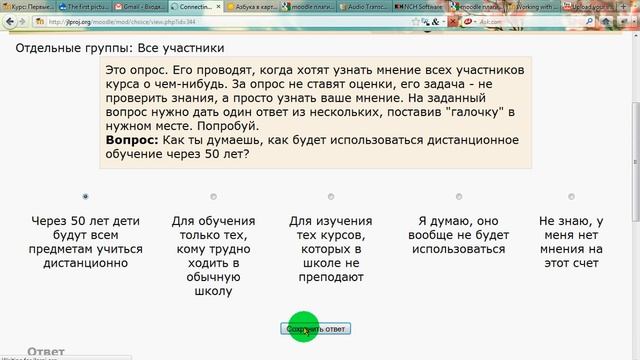Switch to the NCH Software tab

click(420, 7)
